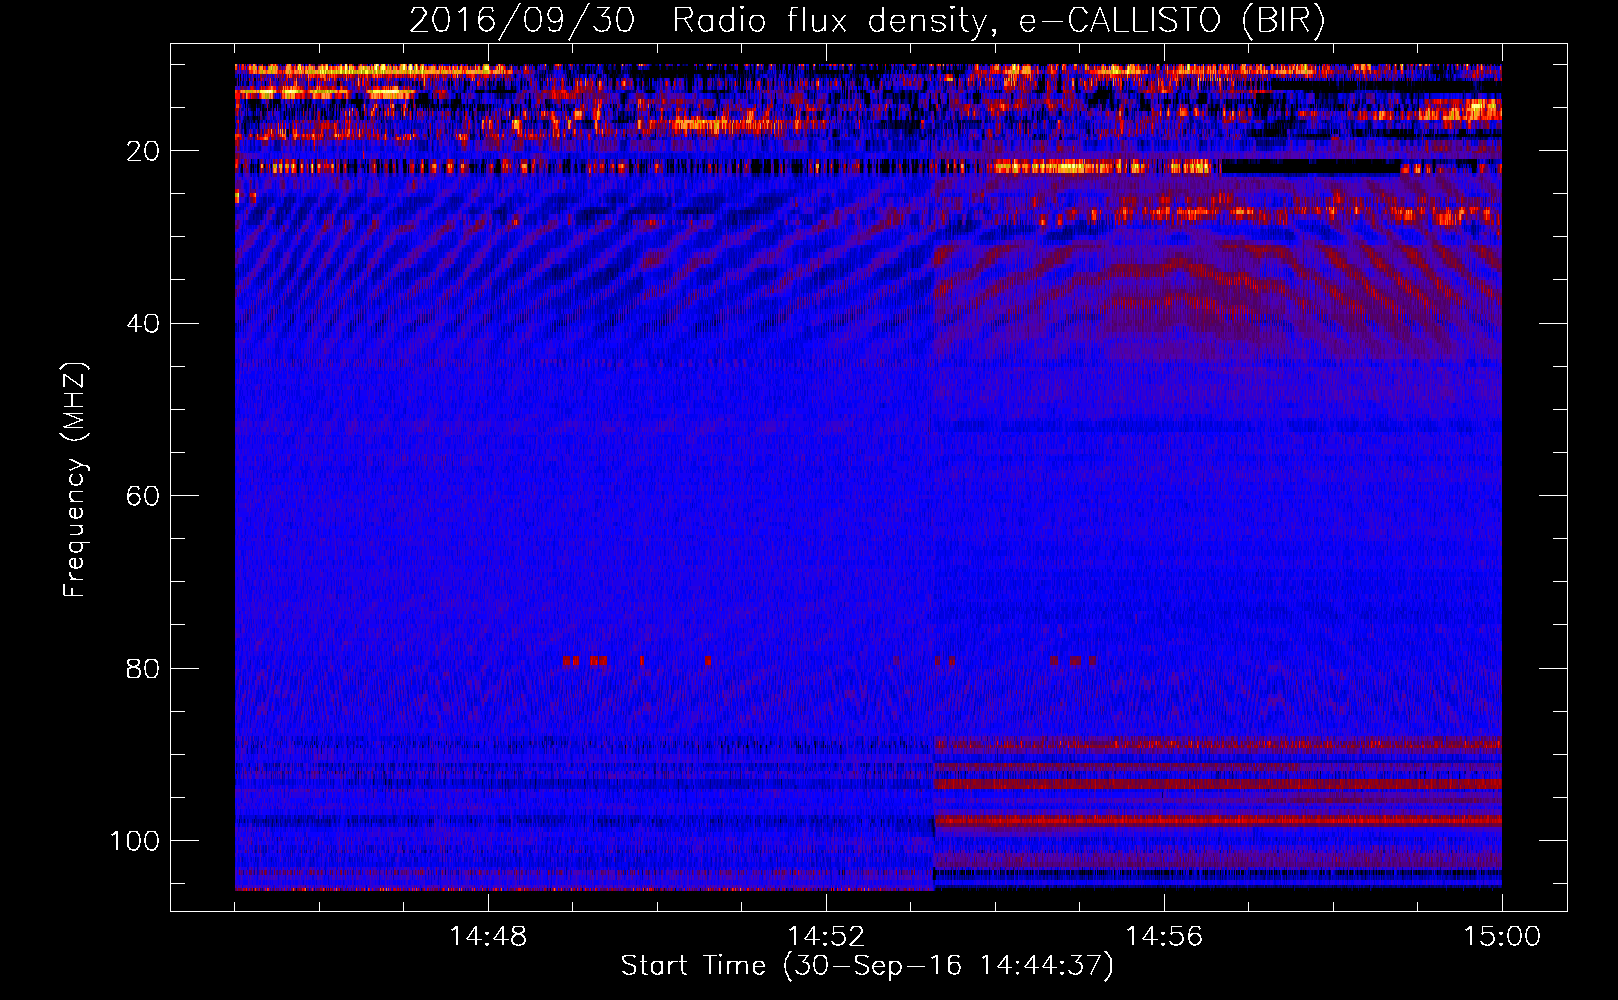The height and width of the screenshot is (1000, 1618).
Task: Click the plot title text e-CALLISTO (BIR)
Action: point(1172,20)
